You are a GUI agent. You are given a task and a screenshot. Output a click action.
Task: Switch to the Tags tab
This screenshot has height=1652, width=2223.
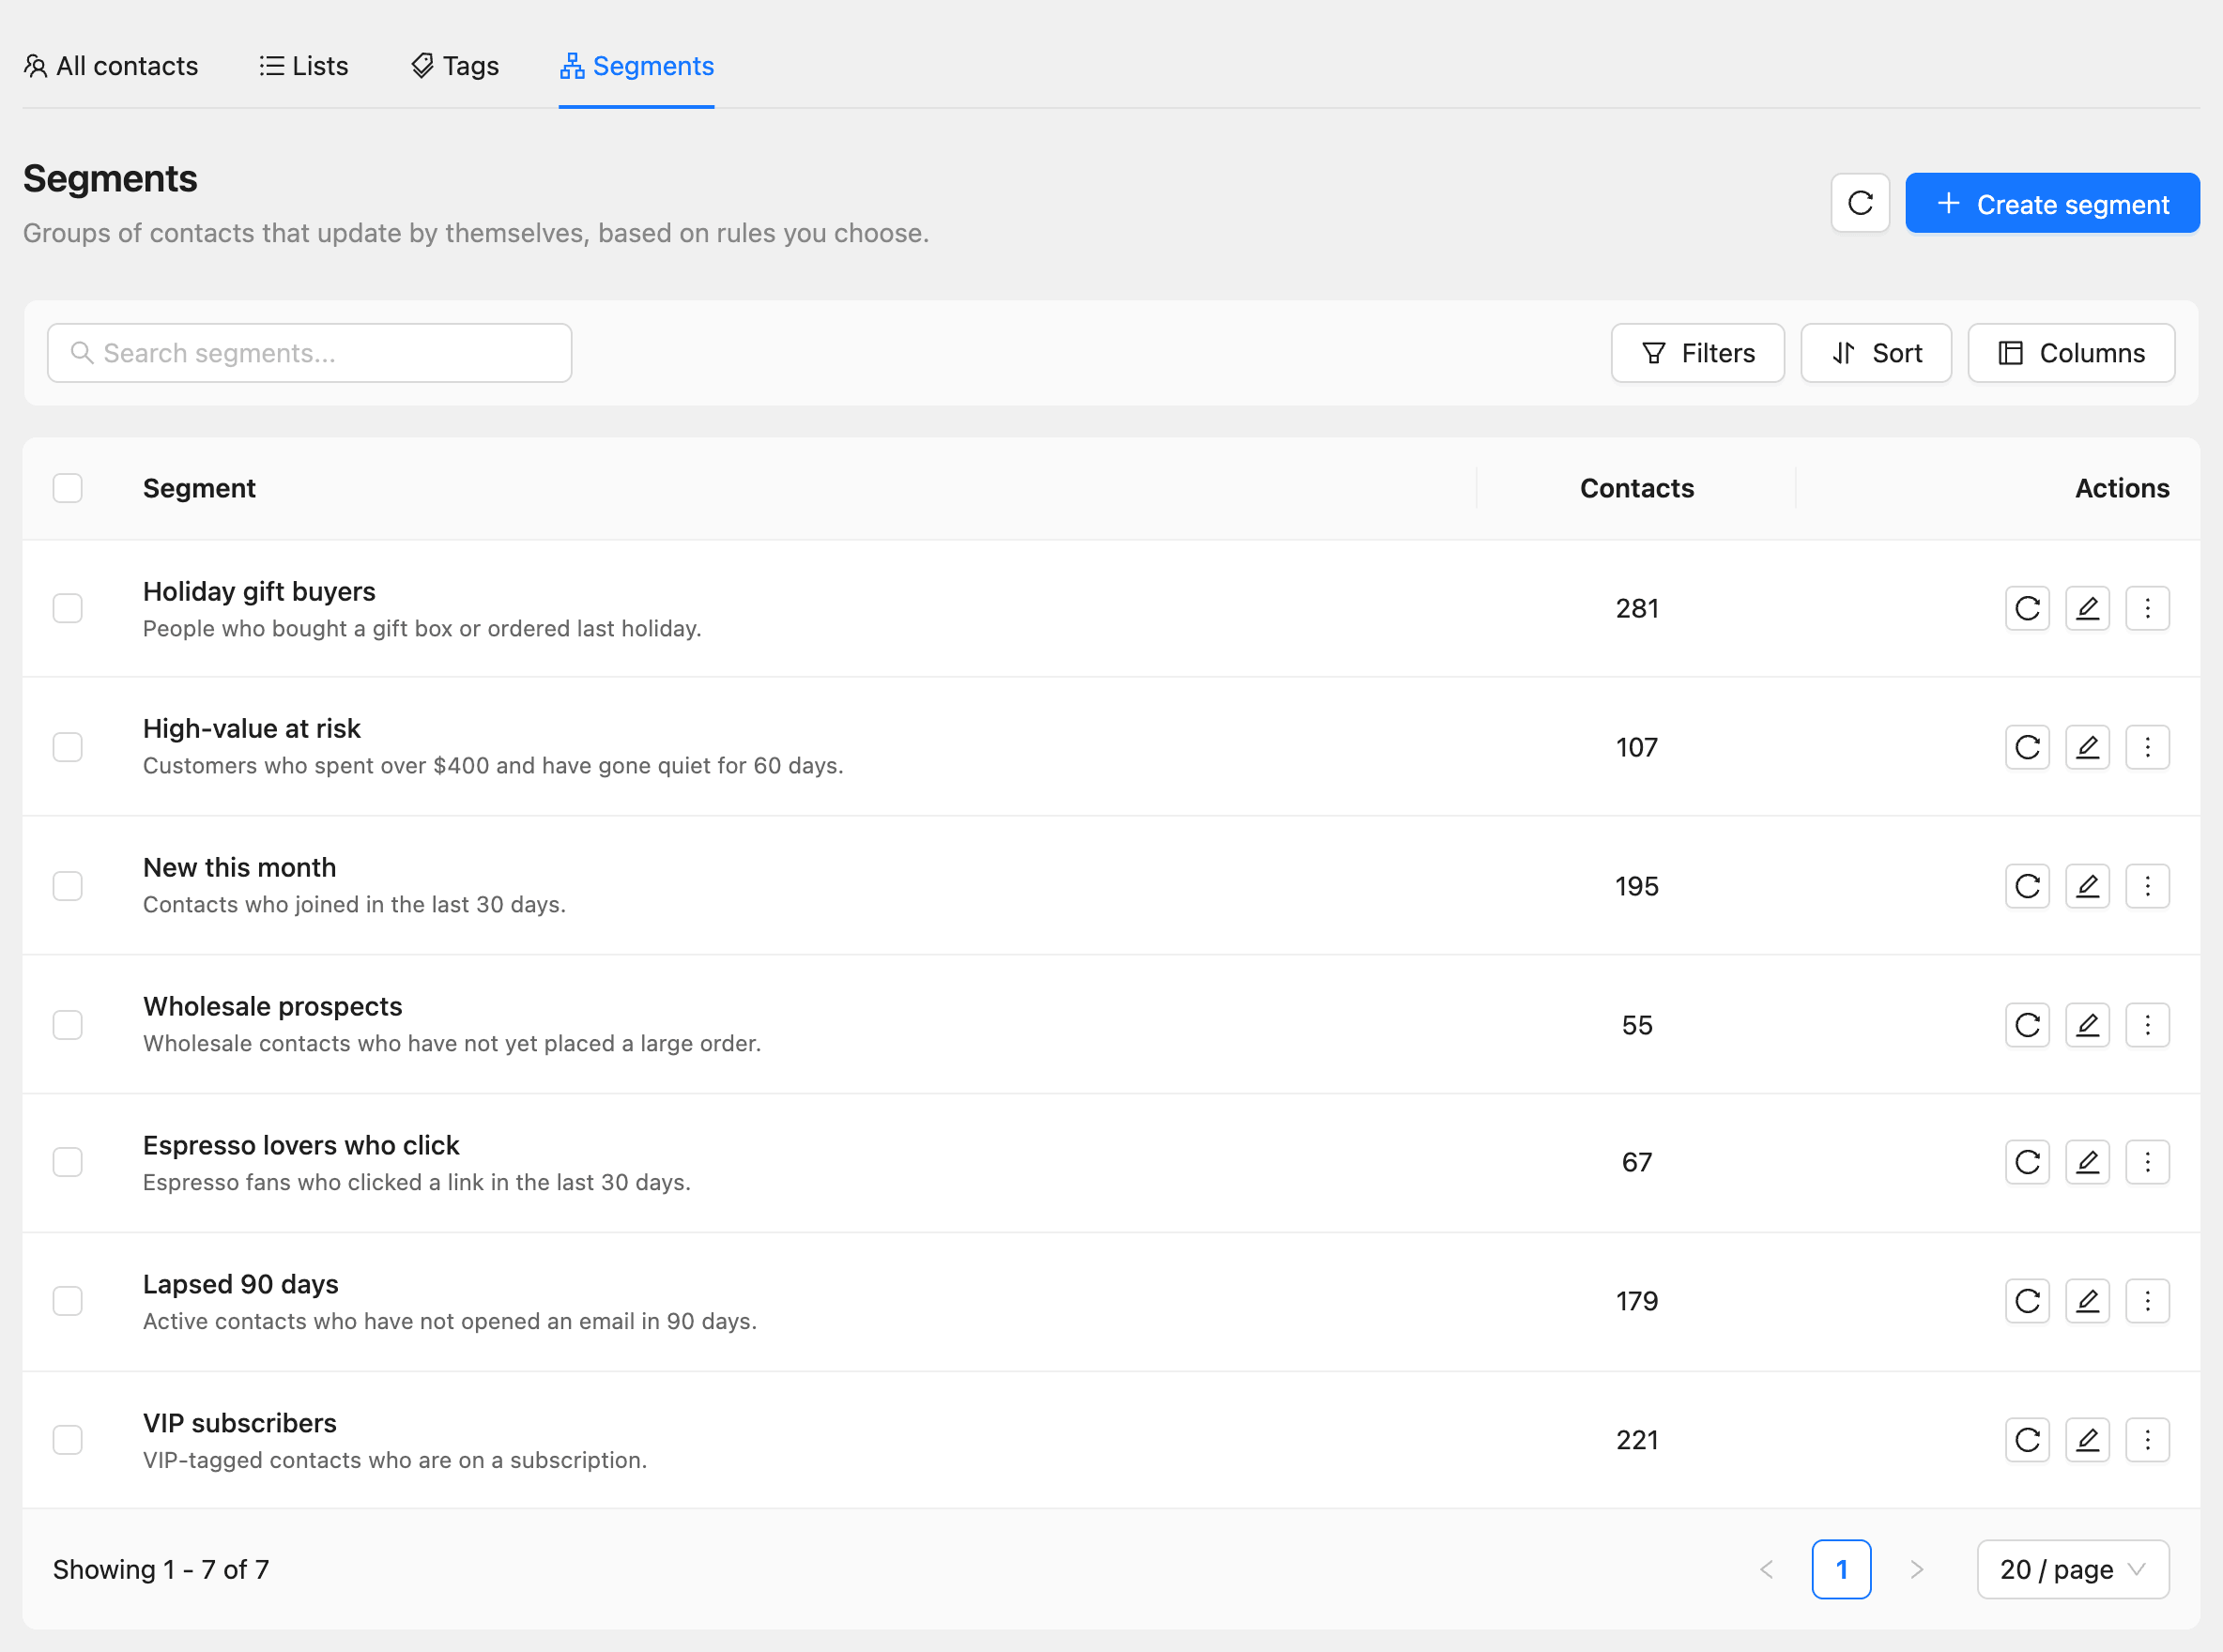(455, 66)
